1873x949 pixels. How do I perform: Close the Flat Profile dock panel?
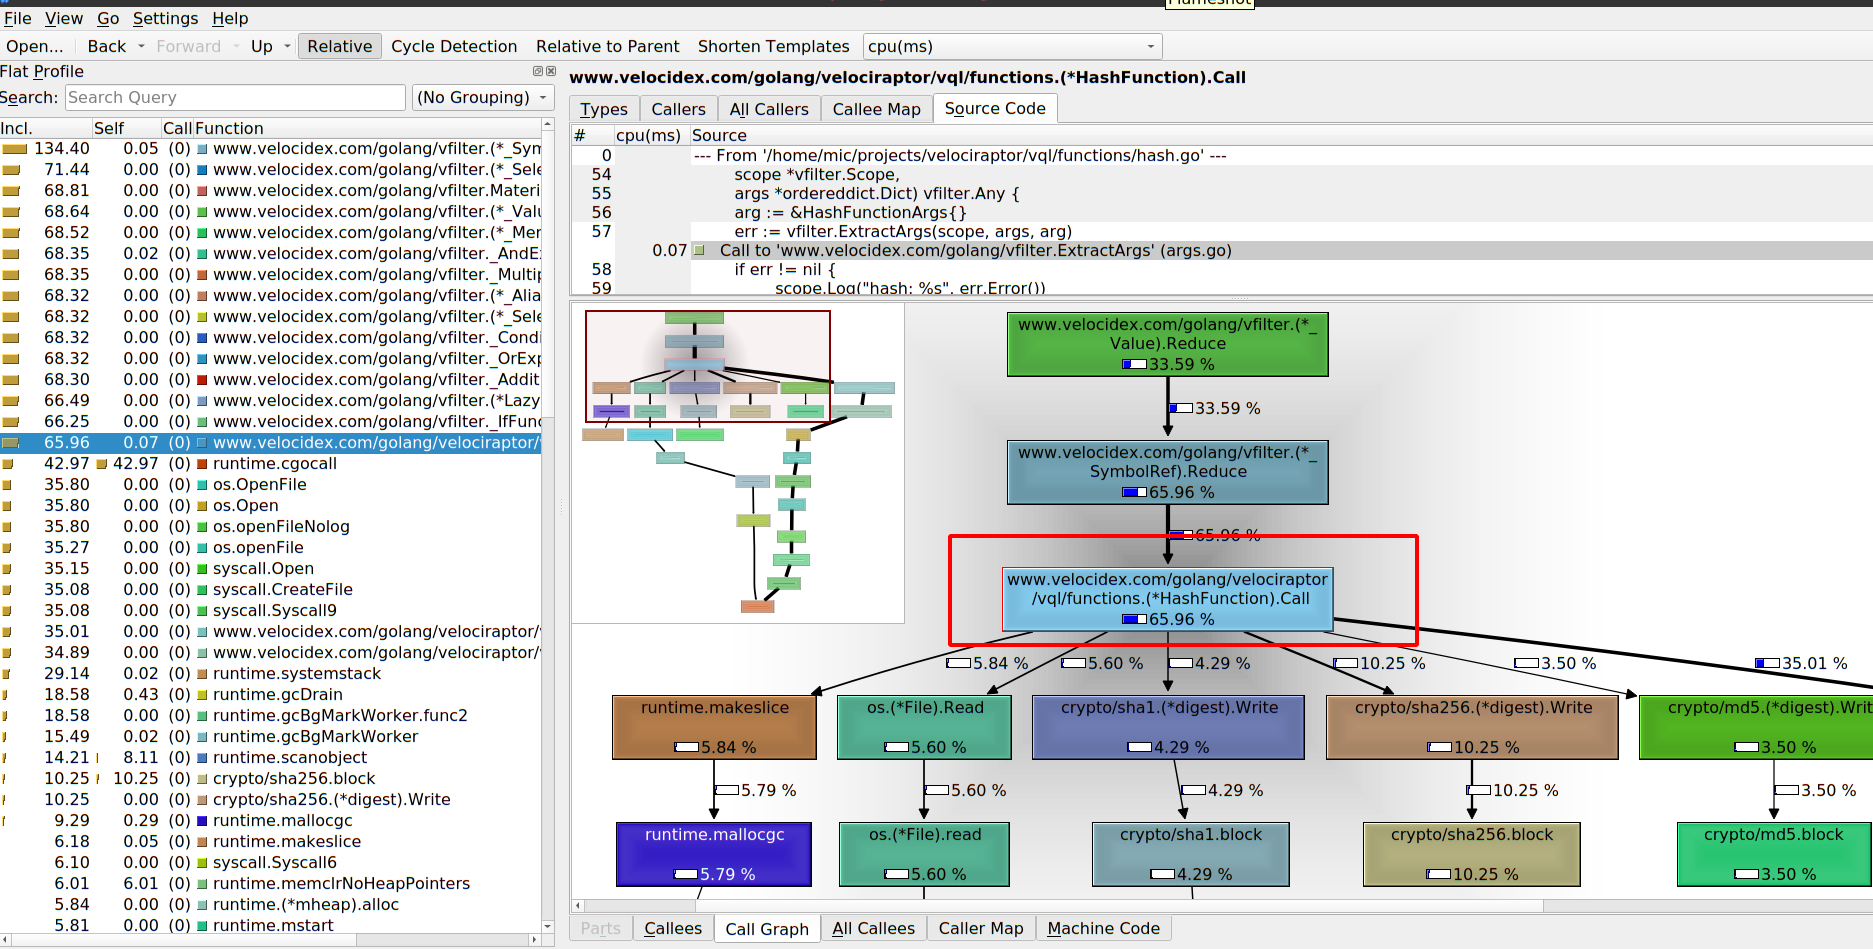(550, 71)
